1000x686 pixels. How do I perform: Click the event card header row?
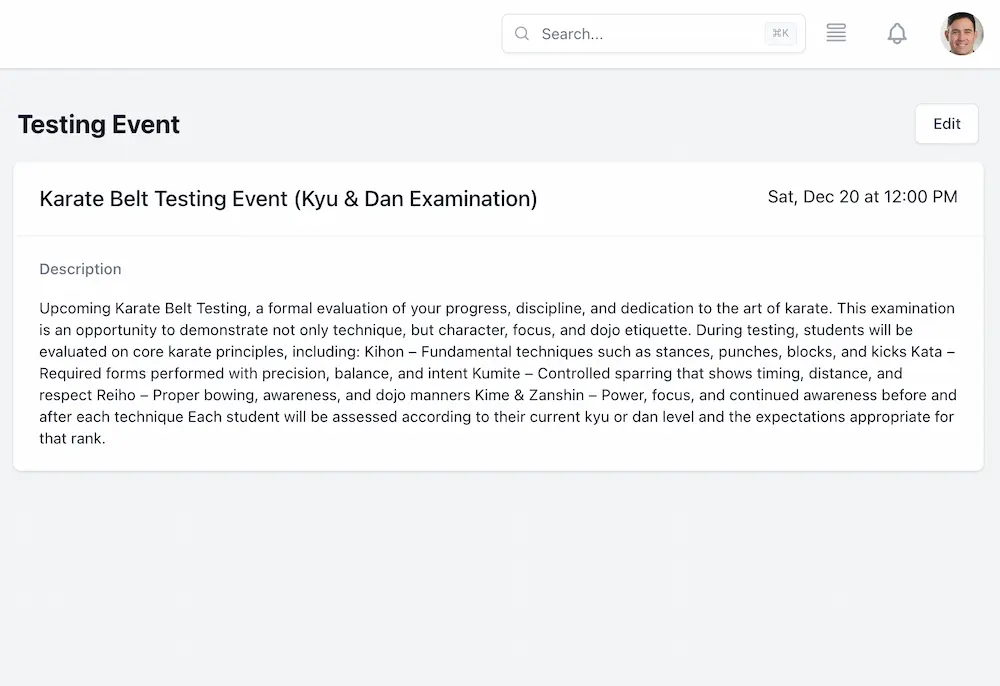tap(498, 198)
